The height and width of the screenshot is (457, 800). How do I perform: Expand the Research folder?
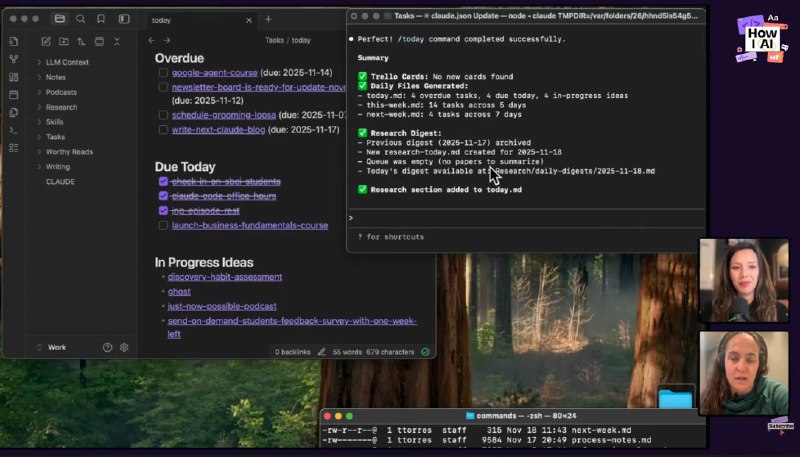tap(61, 107)
